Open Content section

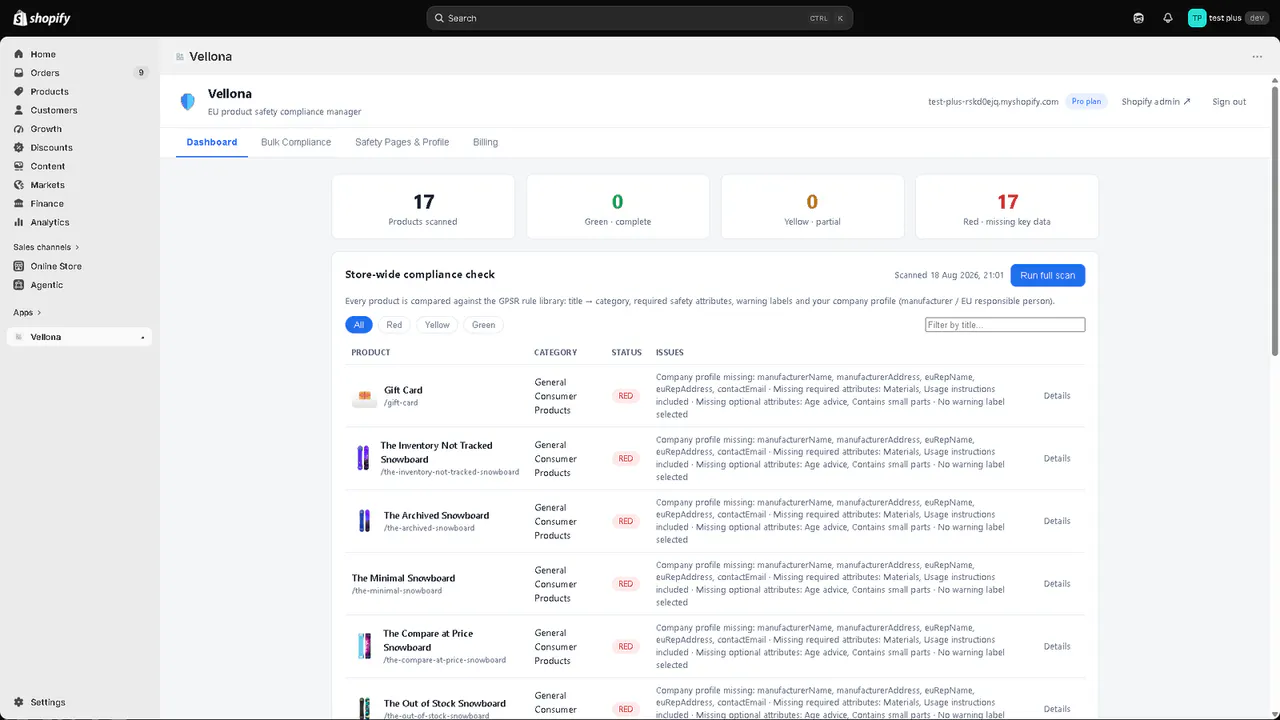(47, 166)
